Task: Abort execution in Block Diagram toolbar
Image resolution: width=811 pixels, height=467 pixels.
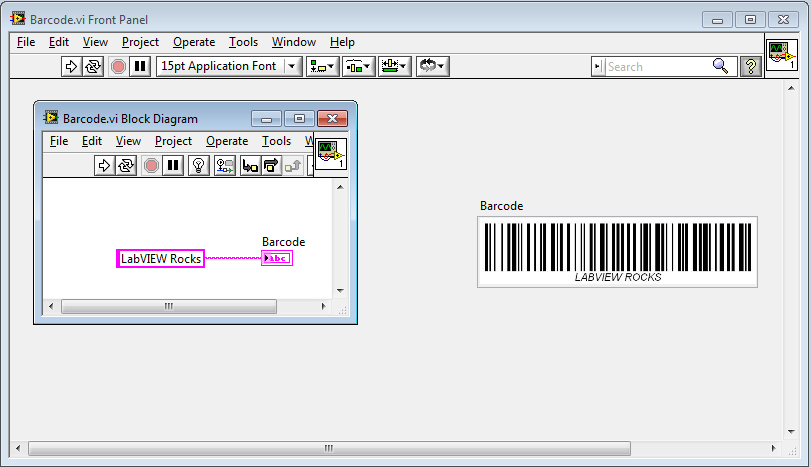Action: point(152,165)
